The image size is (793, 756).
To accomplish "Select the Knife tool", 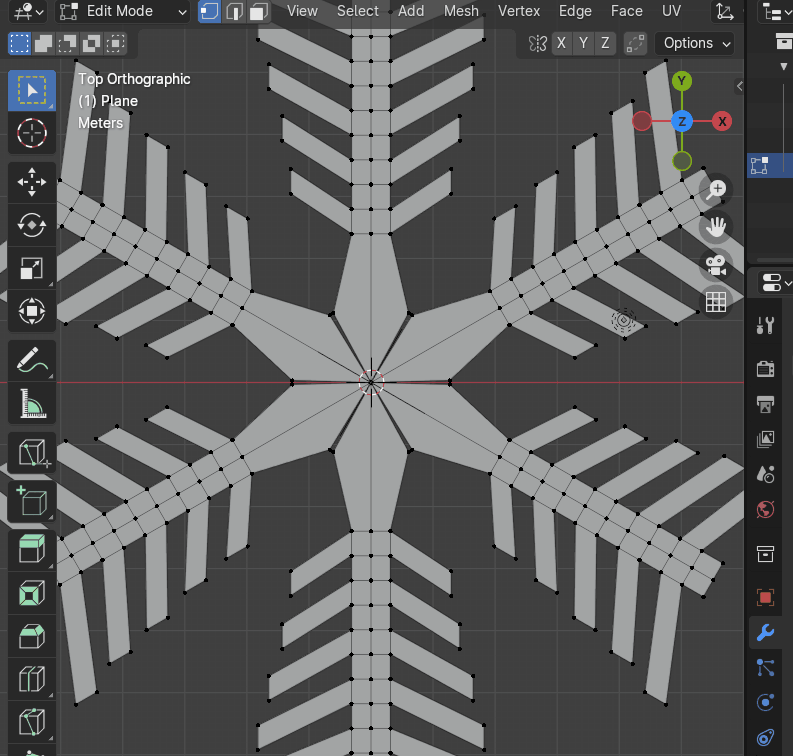I will [x=32, y=722].
